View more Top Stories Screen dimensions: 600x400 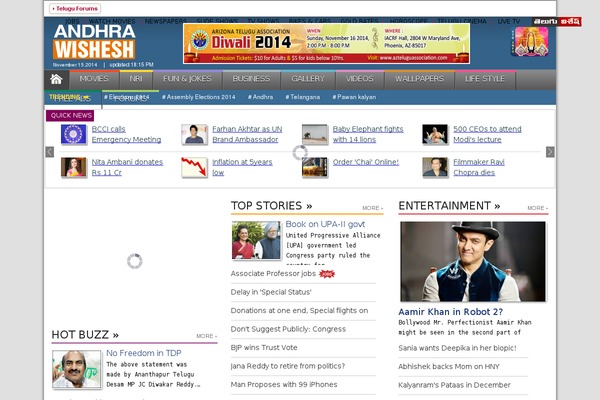point(372,208)
